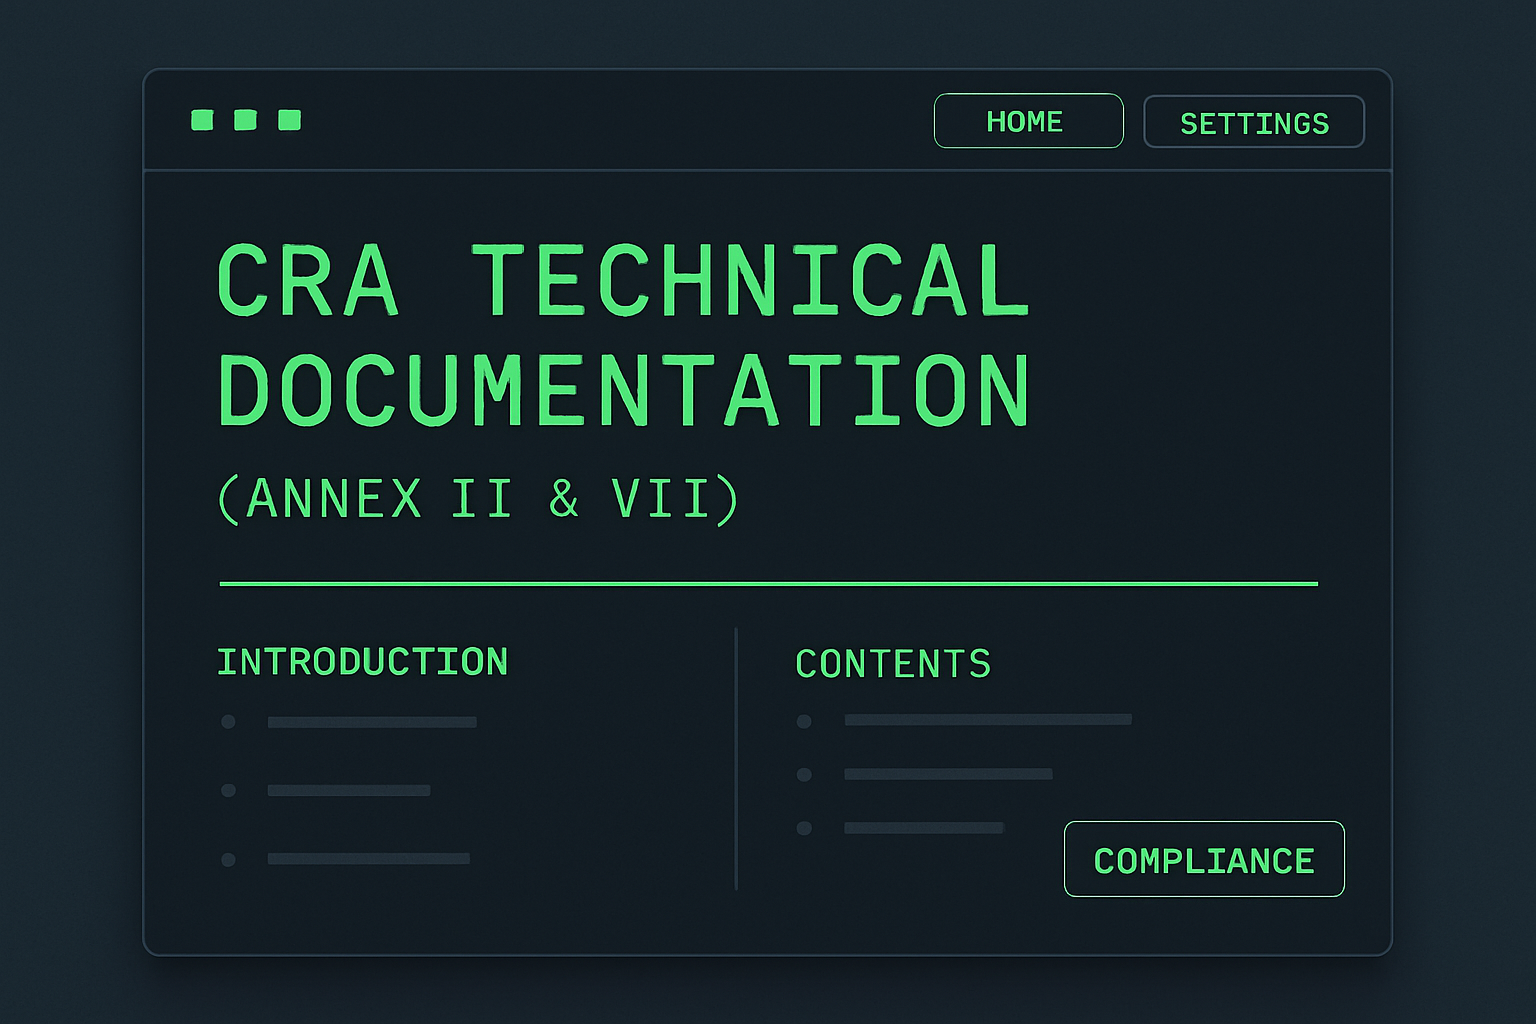Image resolution: width=1536 pixels, height=1024 pixels.
Task: Collapse the ANNEX II & VII subtitle
Action: click(x=481, y=495)
